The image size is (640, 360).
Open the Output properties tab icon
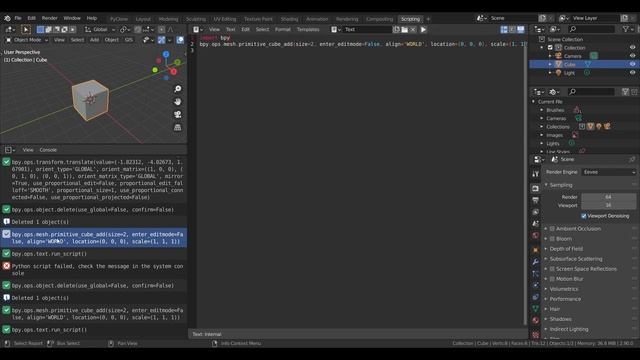click(536, 200)
